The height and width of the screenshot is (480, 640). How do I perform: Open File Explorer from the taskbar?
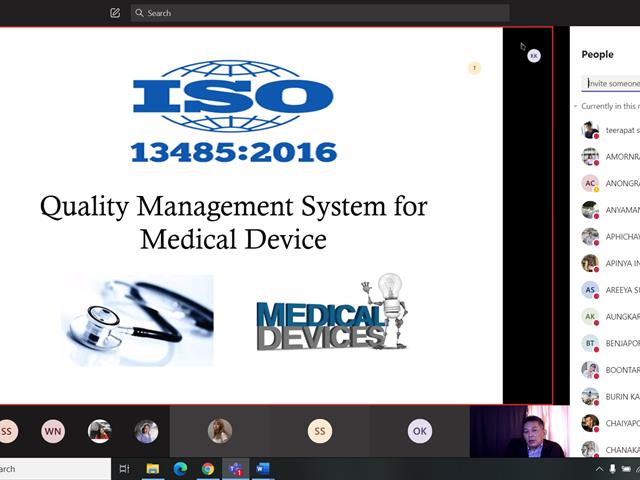153,469
